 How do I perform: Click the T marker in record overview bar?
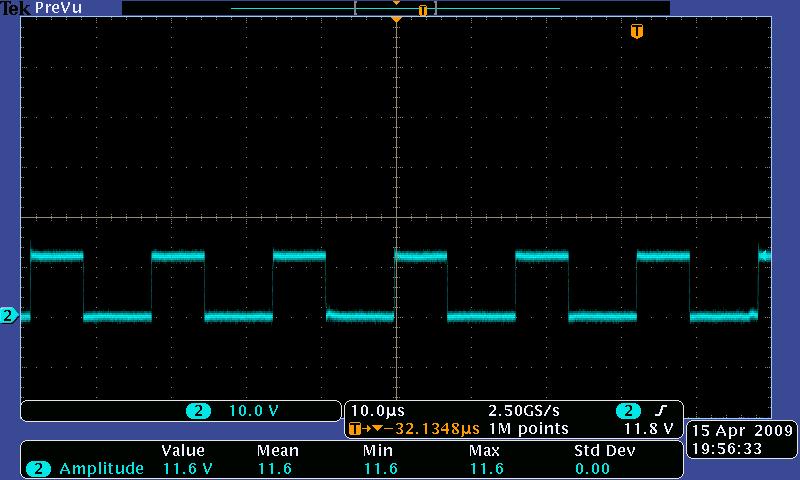point(422,10)
